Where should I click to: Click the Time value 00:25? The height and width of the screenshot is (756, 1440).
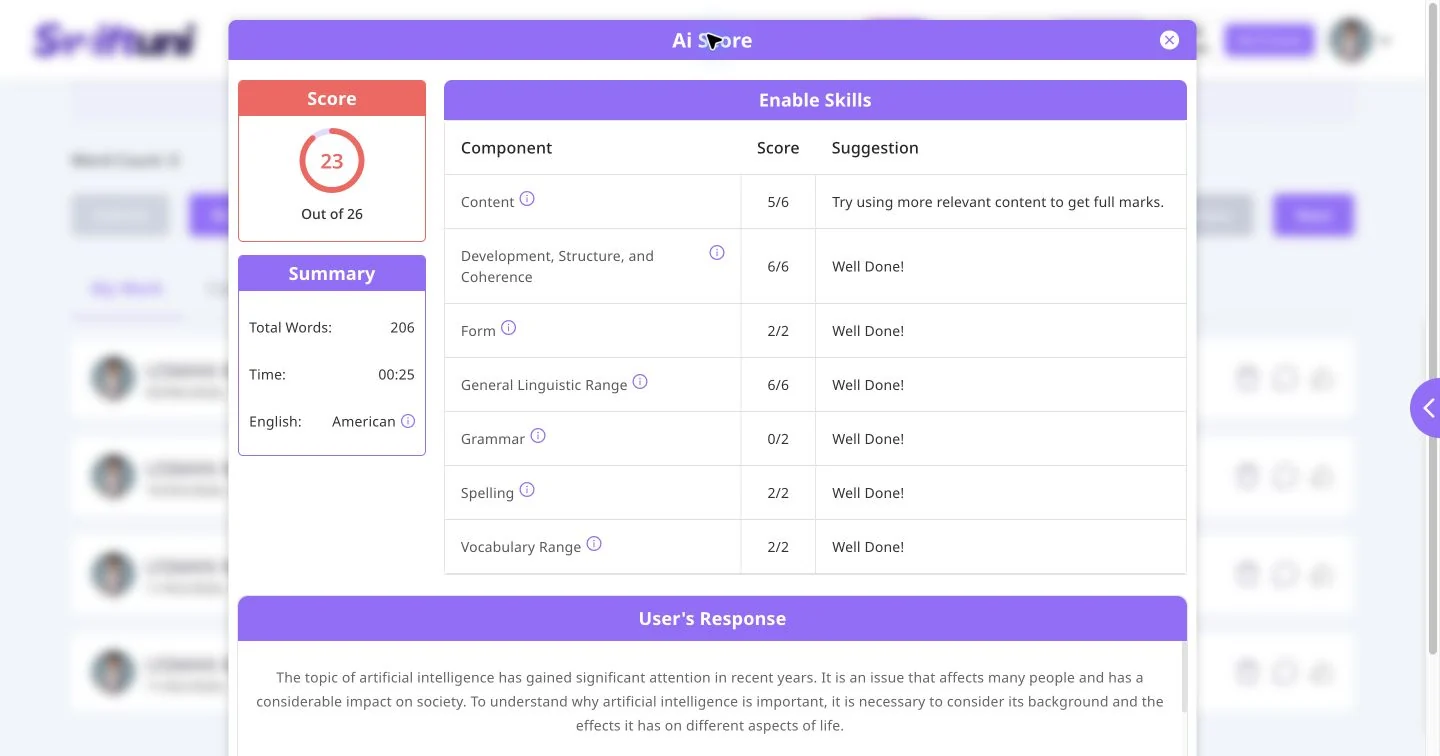pos(396,374)
